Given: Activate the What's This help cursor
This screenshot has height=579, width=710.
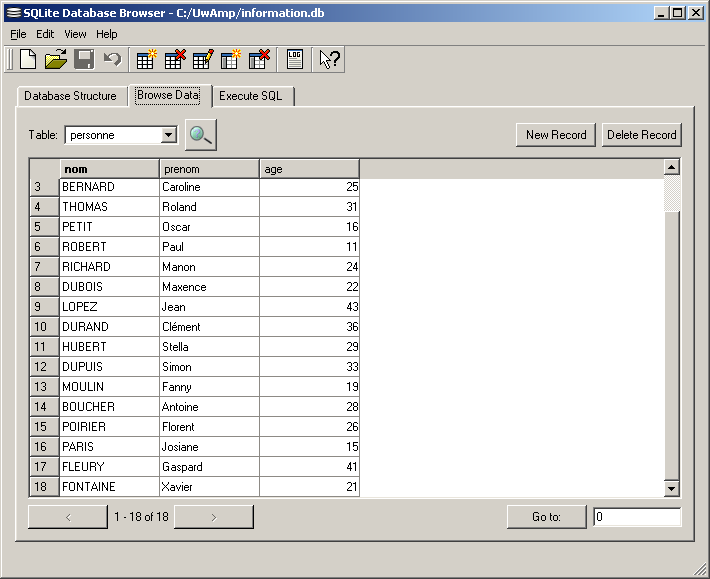Looking at the screenshot, I should click(x=329, y=60).
